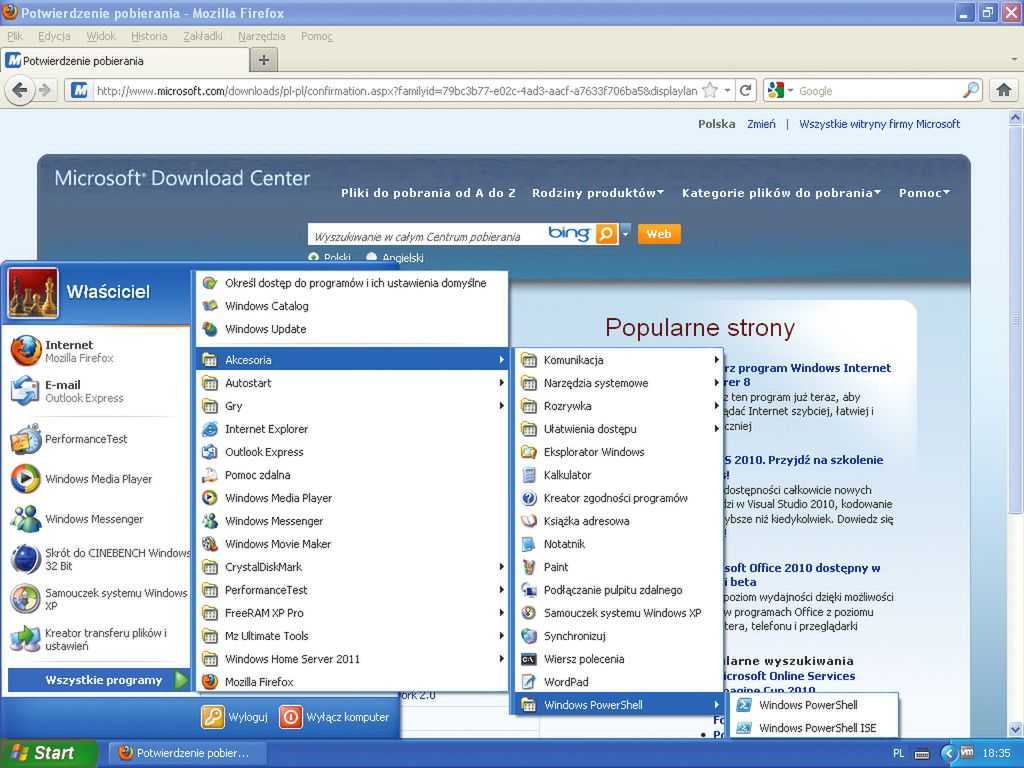Viewport: 1024px width, 768px height.
Task: Expand the CrystalDiskMark folder submenu
Action: tap(352, 567)
